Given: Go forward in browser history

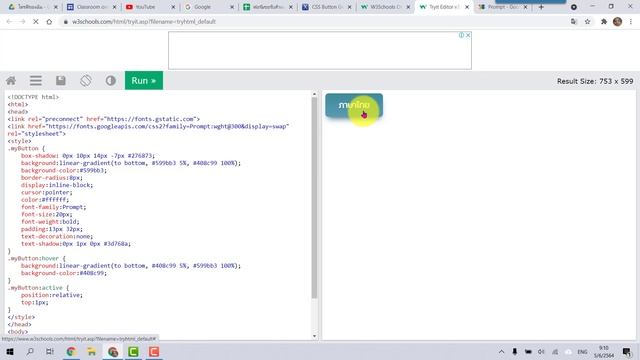Looking at the screenshot, I should tap(22, 22).
